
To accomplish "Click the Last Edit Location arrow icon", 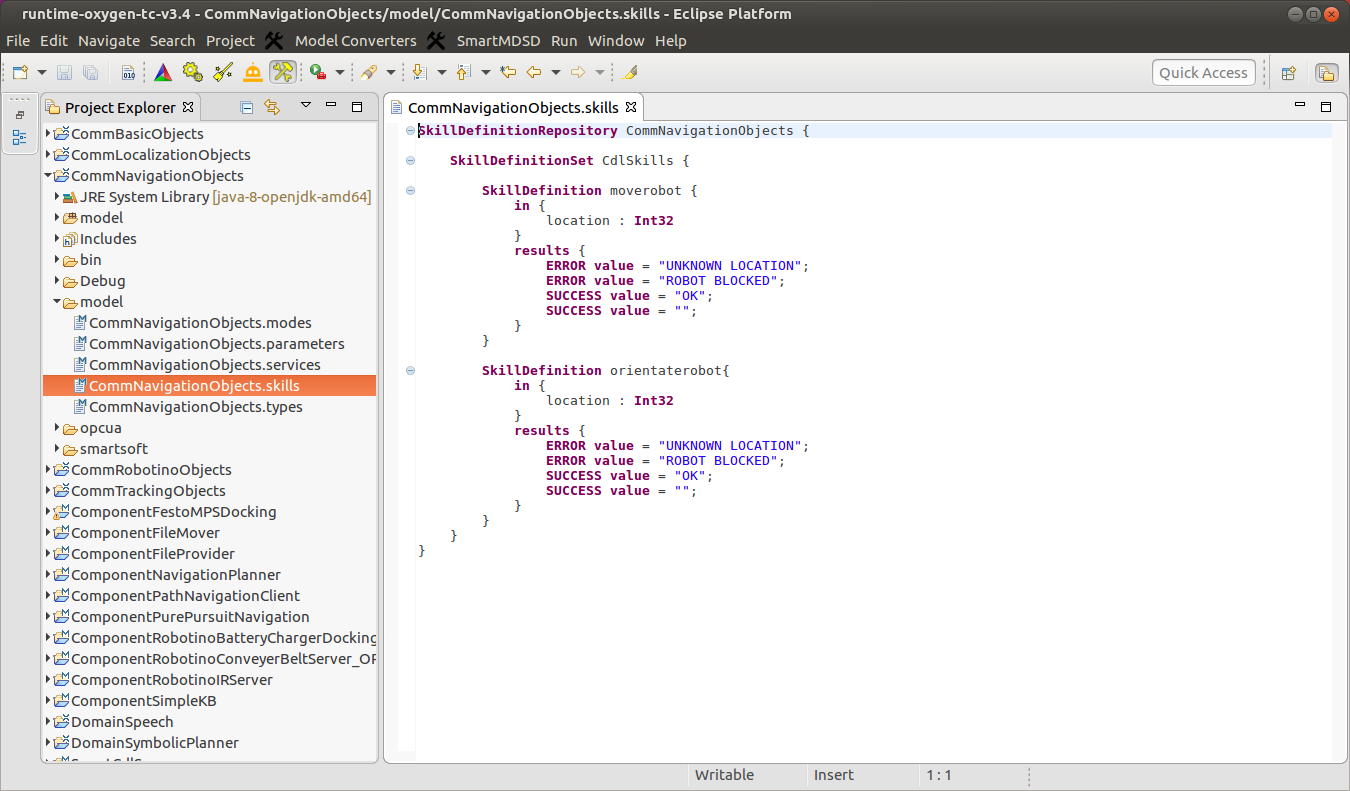I will click(507, 72).
